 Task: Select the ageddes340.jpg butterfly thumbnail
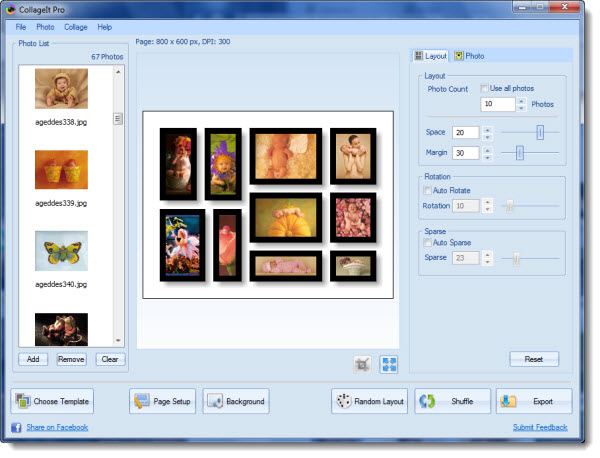61,251
